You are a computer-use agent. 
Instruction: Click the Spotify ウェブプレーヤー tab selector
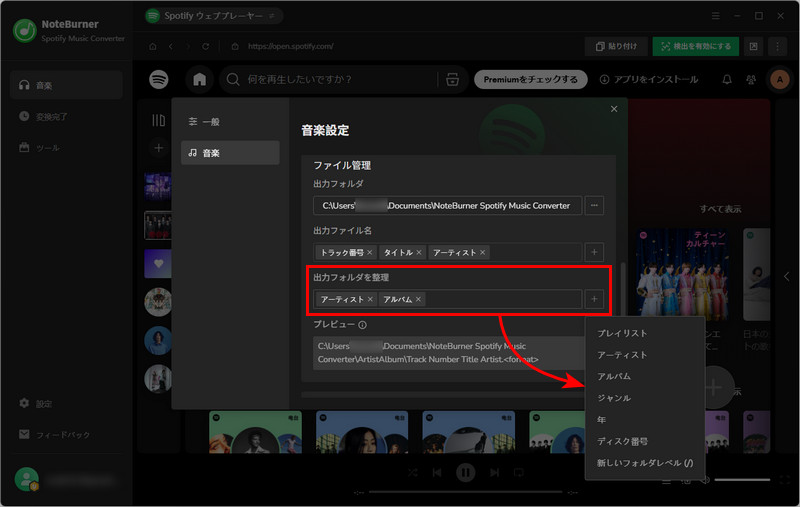pyautogui.click(x=212, y=16)
